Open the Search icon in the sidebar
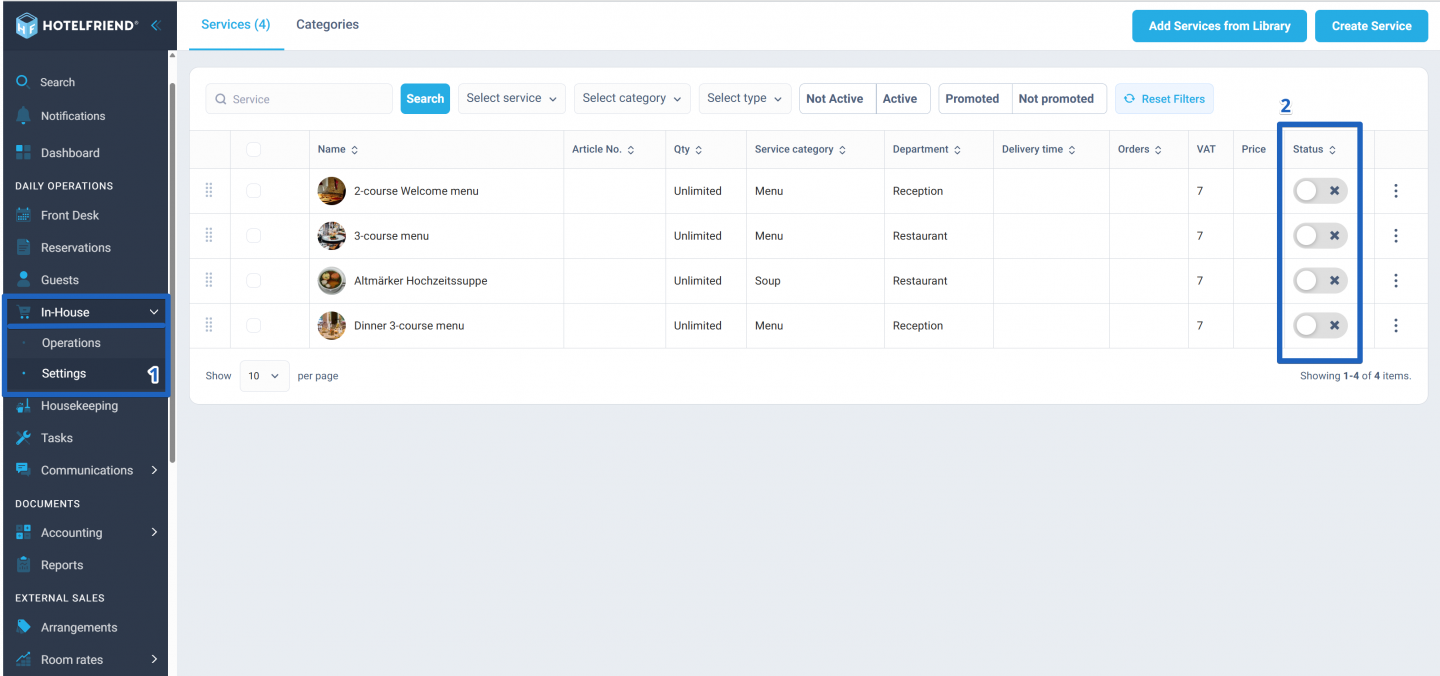1440x676 pixels. click(23, 82)
